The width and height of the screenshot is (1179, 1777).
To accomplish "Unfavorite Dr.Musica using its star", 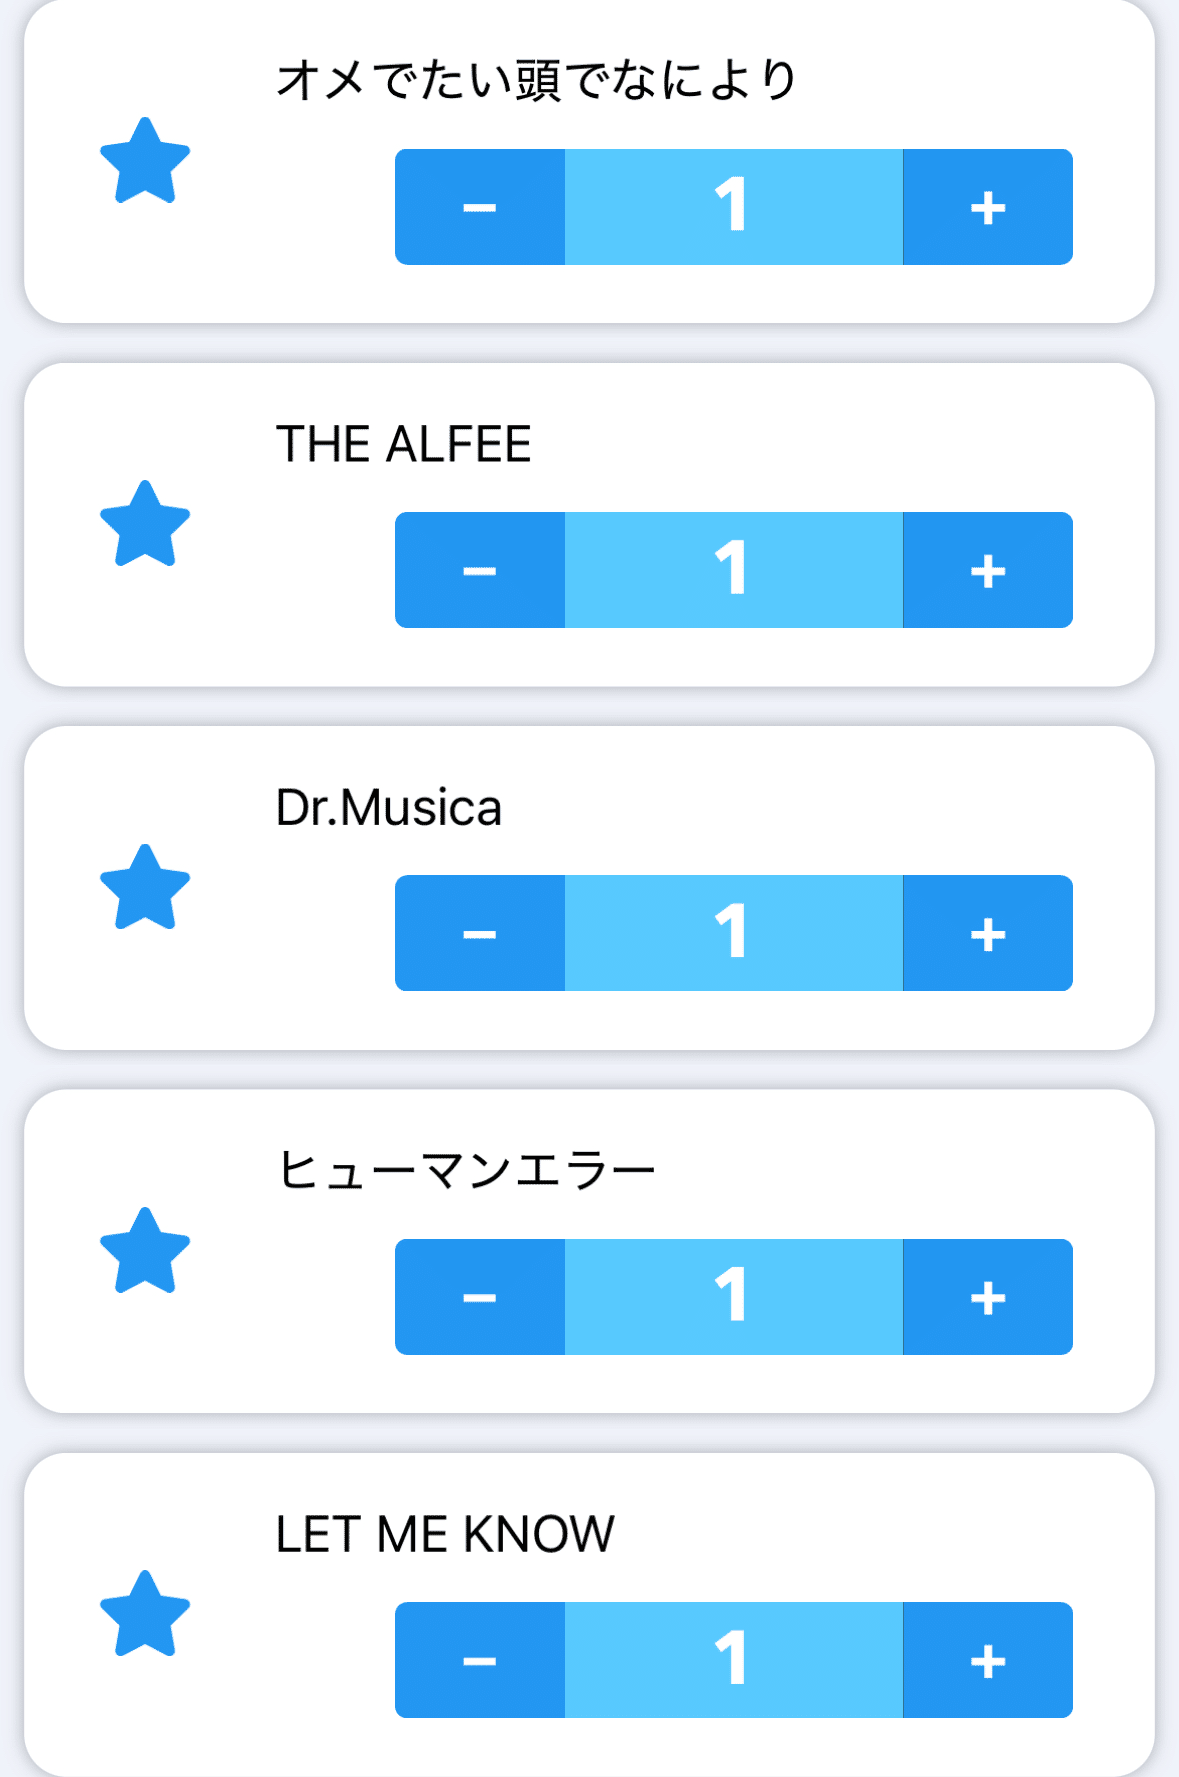I will click(145, 888).
